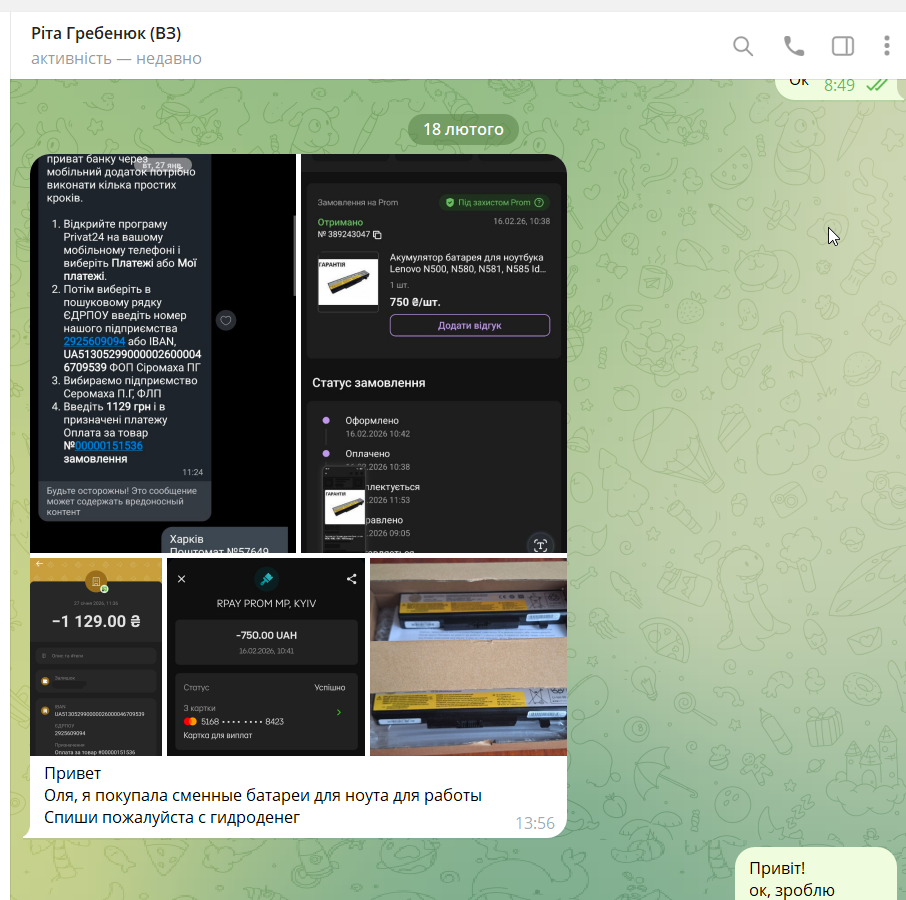The width and height of the screenshot is (906, 900).
Task: Click Спиши пожалуйста с гидроденег text
Action: (172, 818)
